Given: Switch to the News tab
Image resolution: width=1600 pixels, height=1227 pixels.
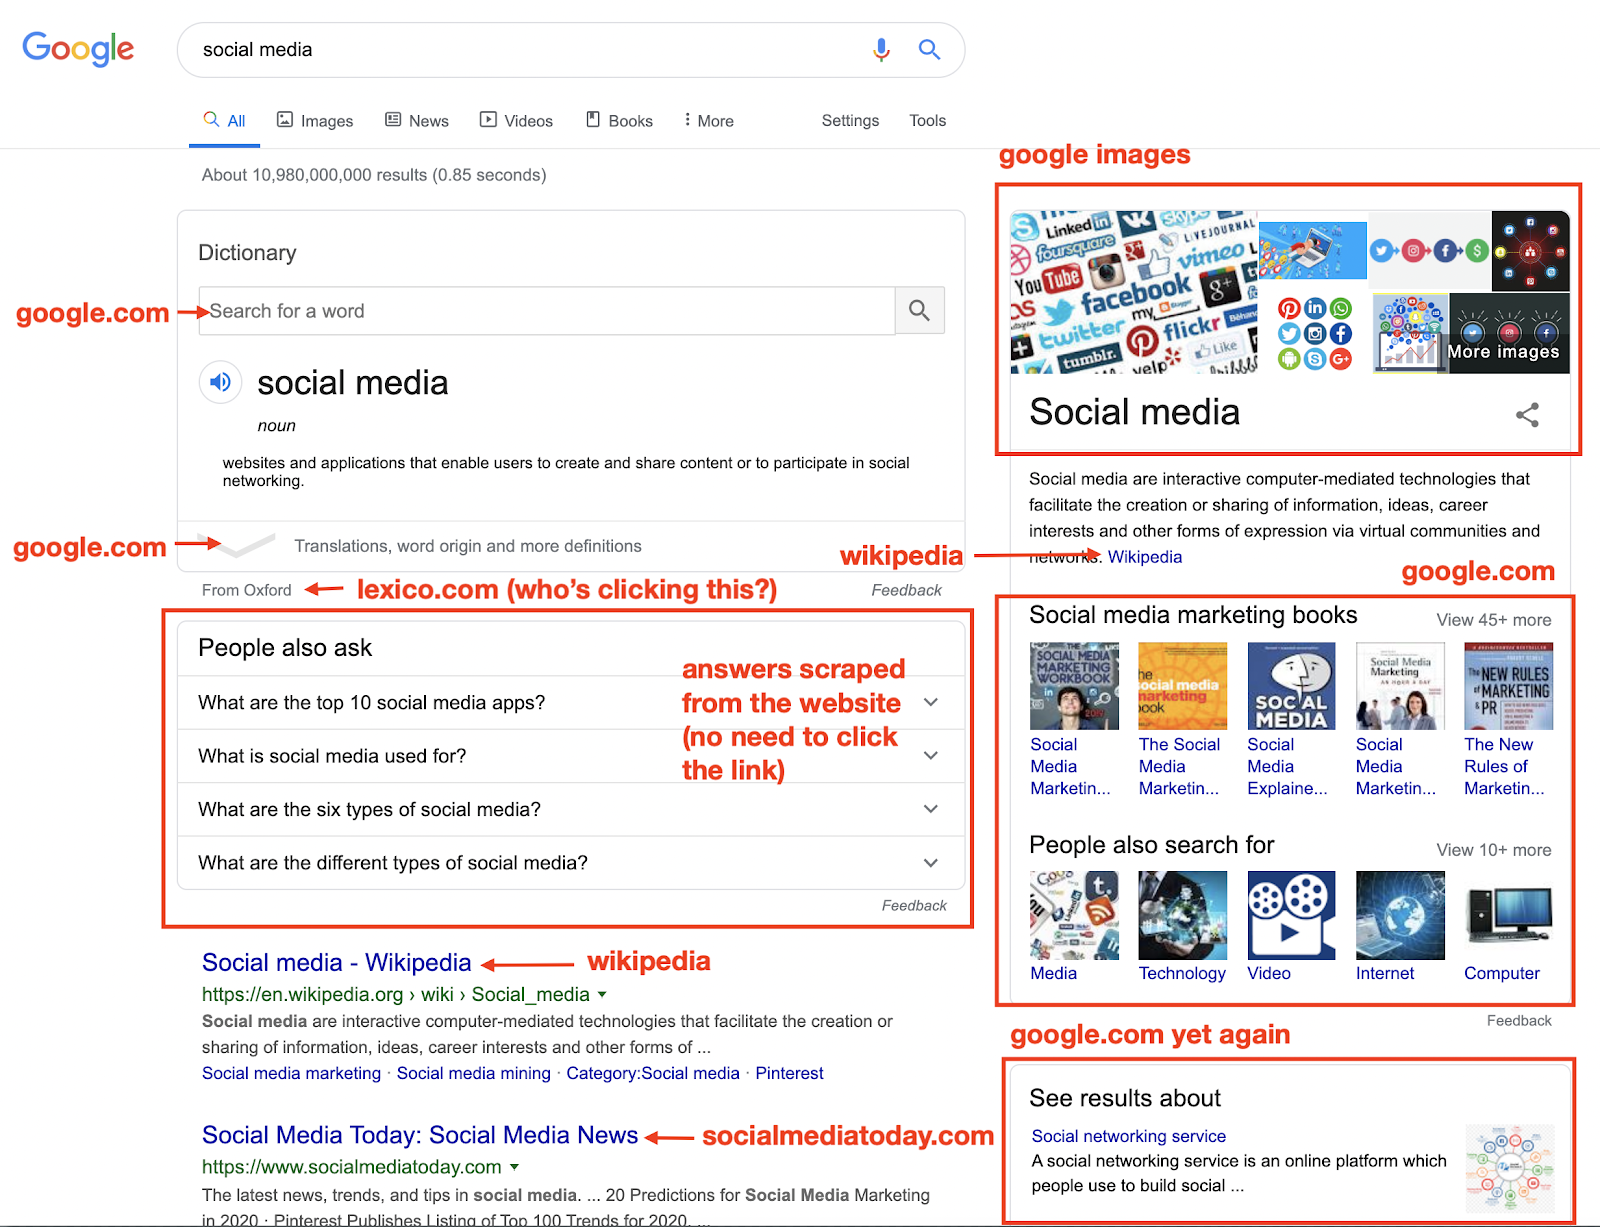Looking at the screenshot, I should [417, 121].
